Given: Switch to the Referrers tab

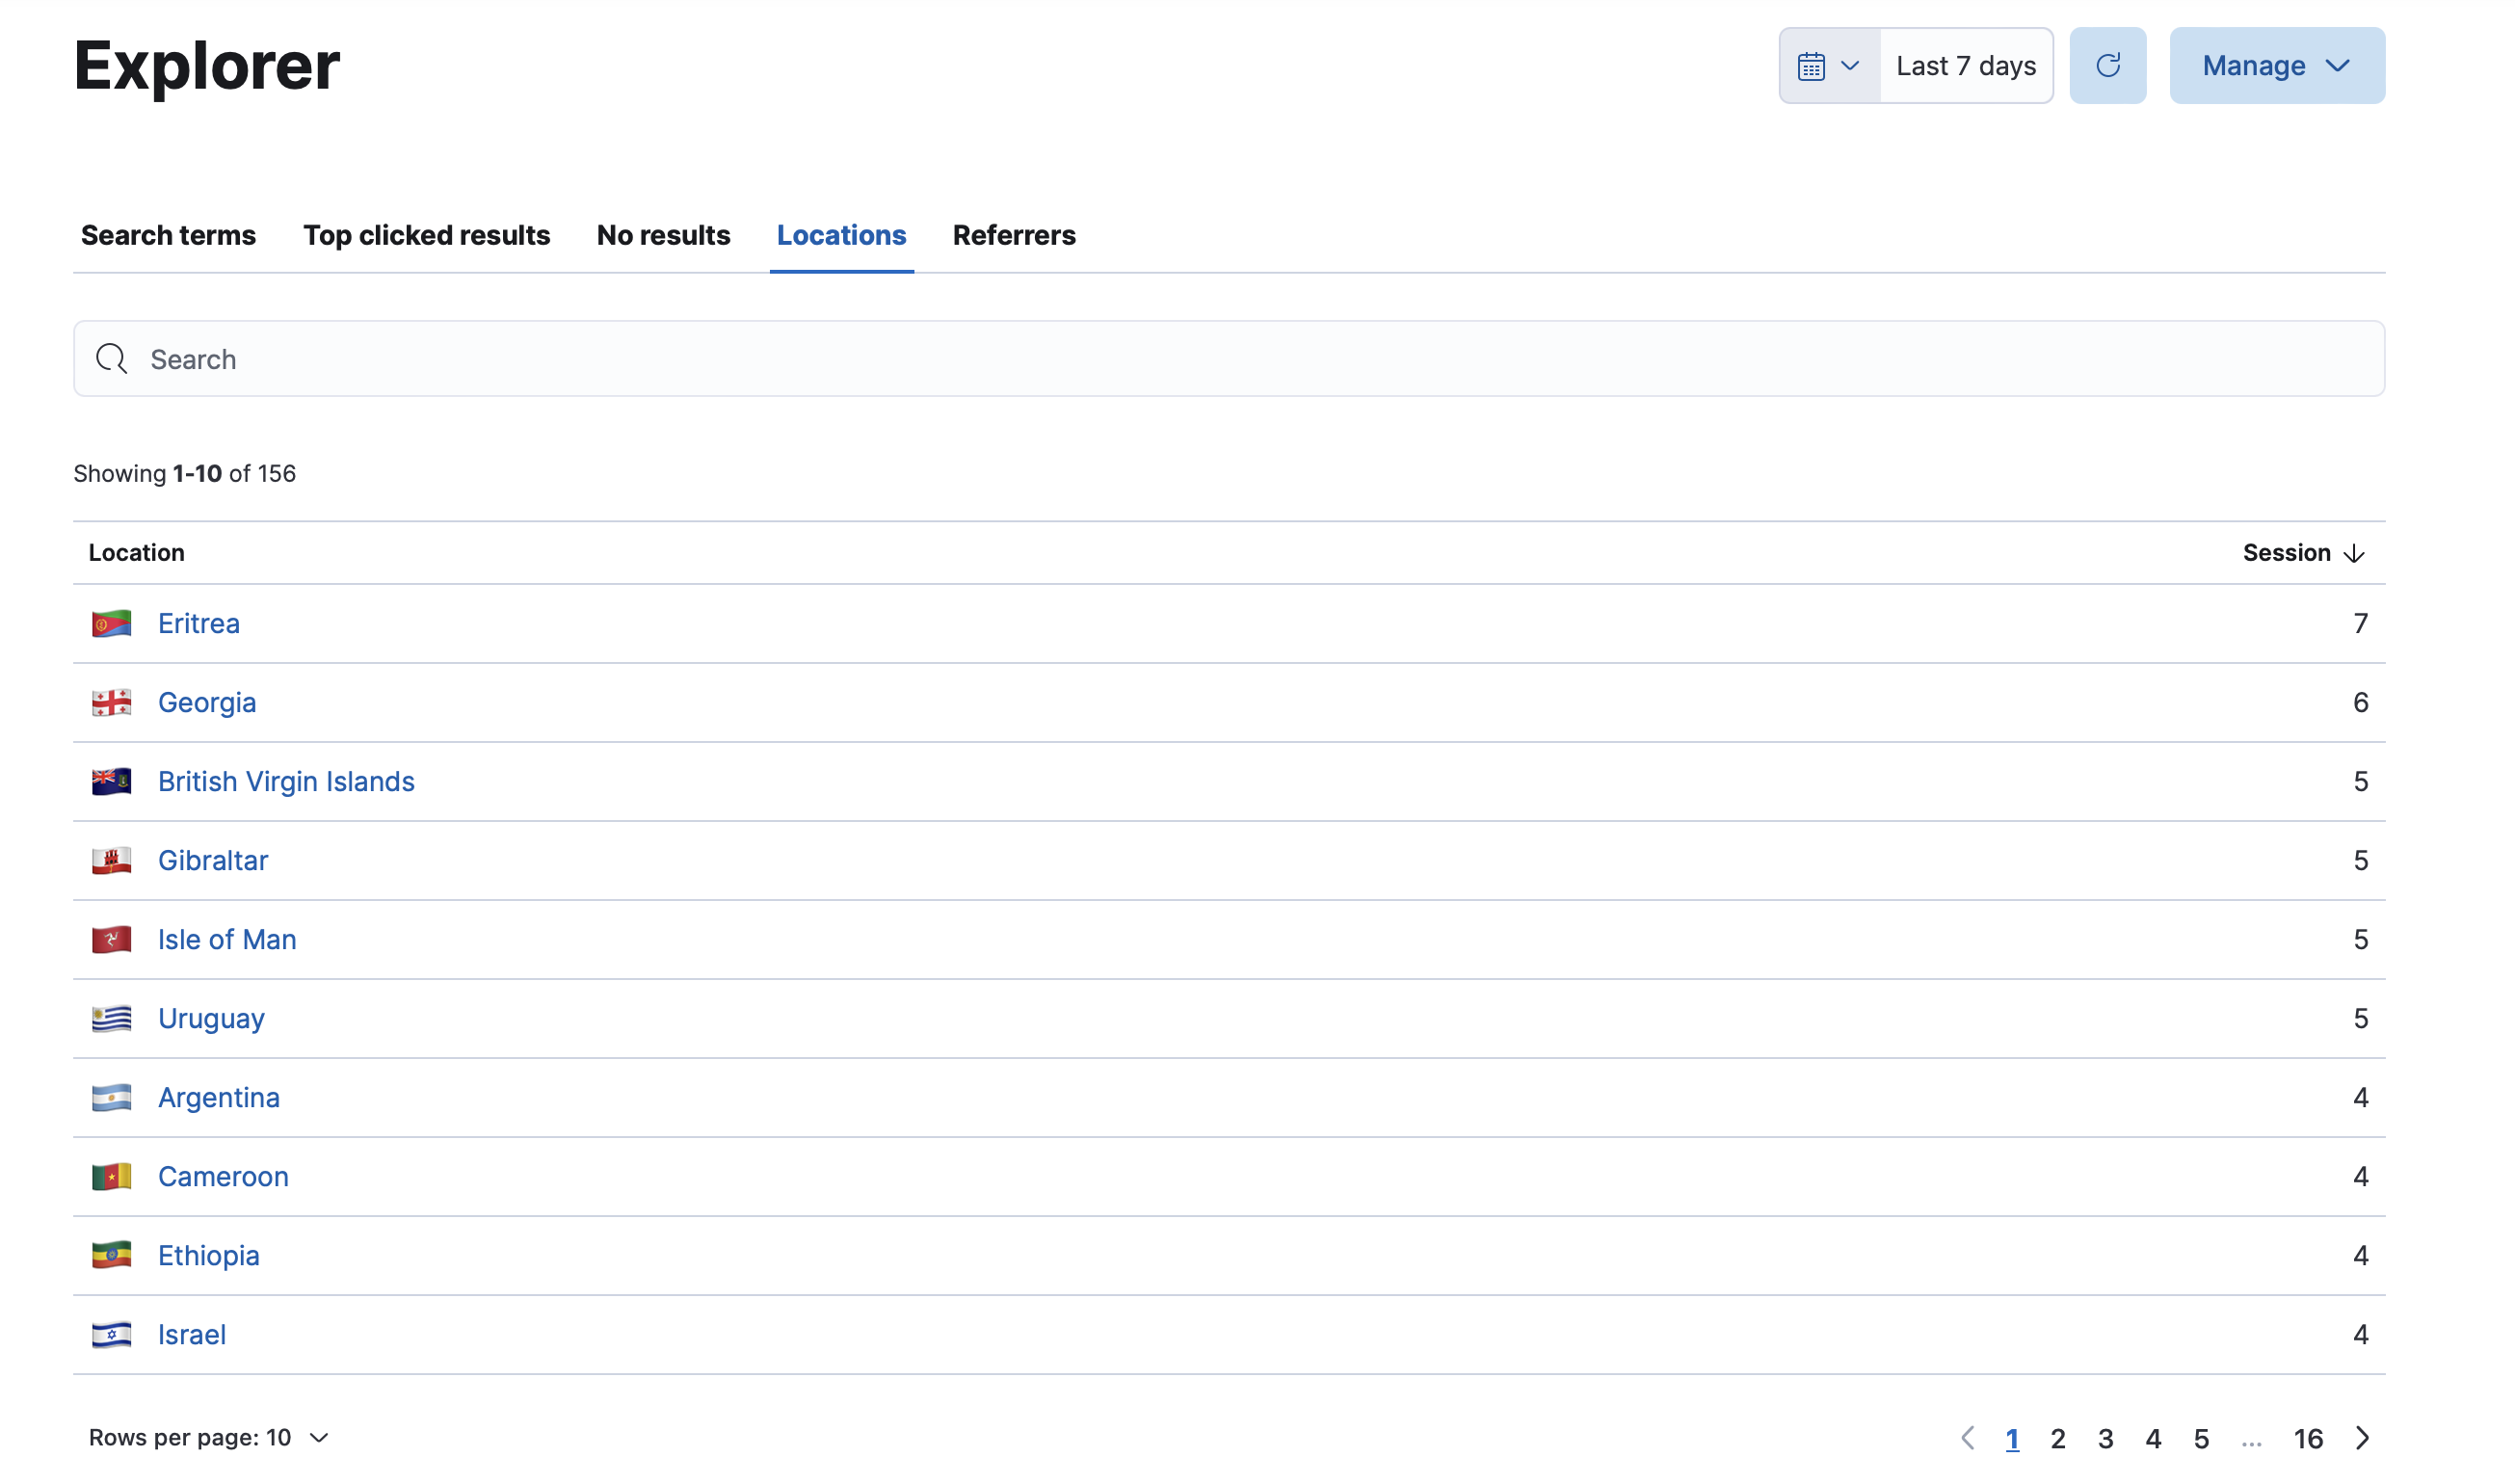Looking at the screenshot, I should tap(1014, 235).
